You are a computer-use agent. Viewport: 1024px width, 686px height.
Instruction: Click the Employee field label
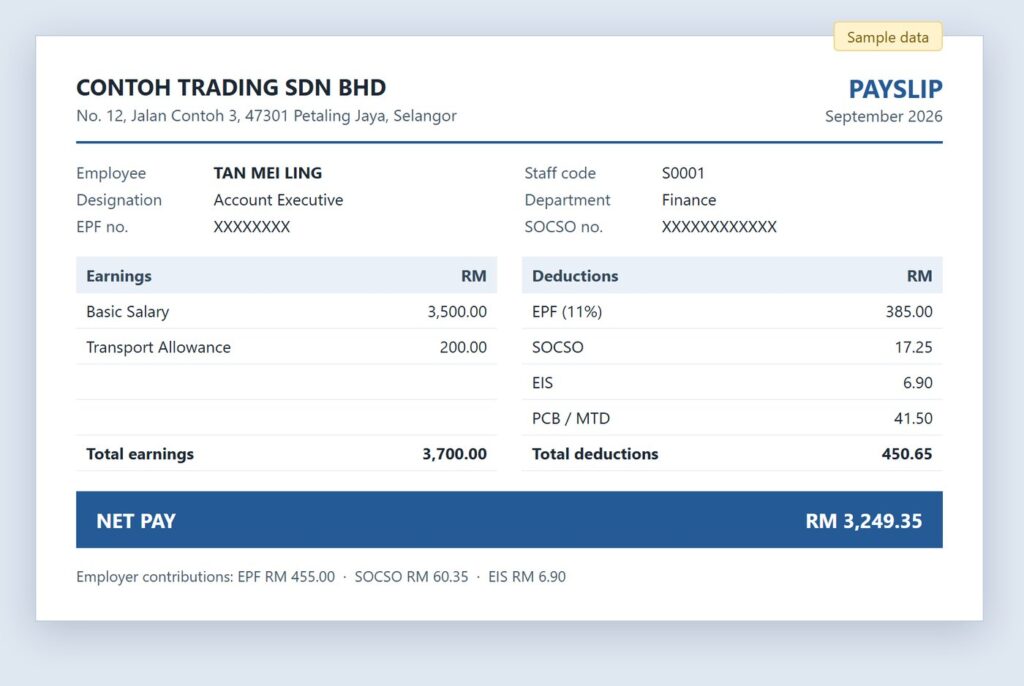click(x=111, y=173)
